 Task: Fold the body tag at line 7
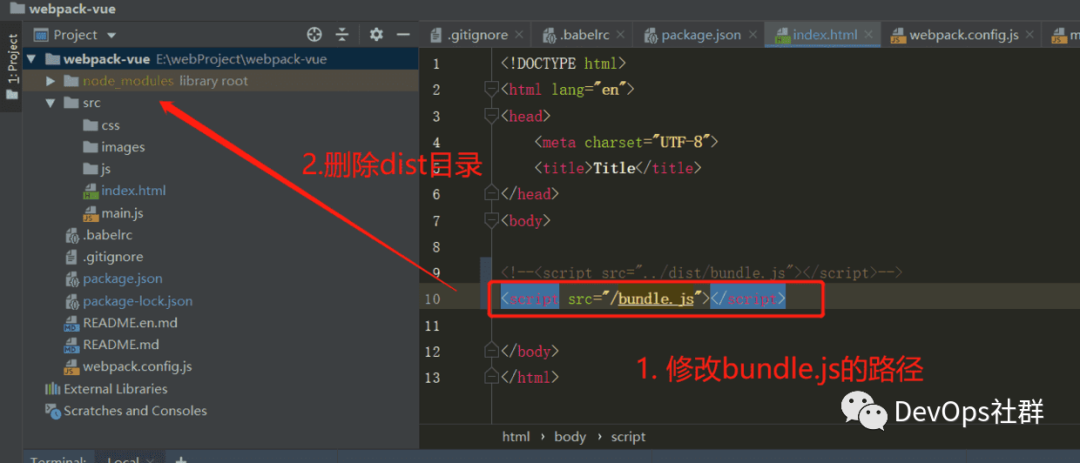pos(491,220)
